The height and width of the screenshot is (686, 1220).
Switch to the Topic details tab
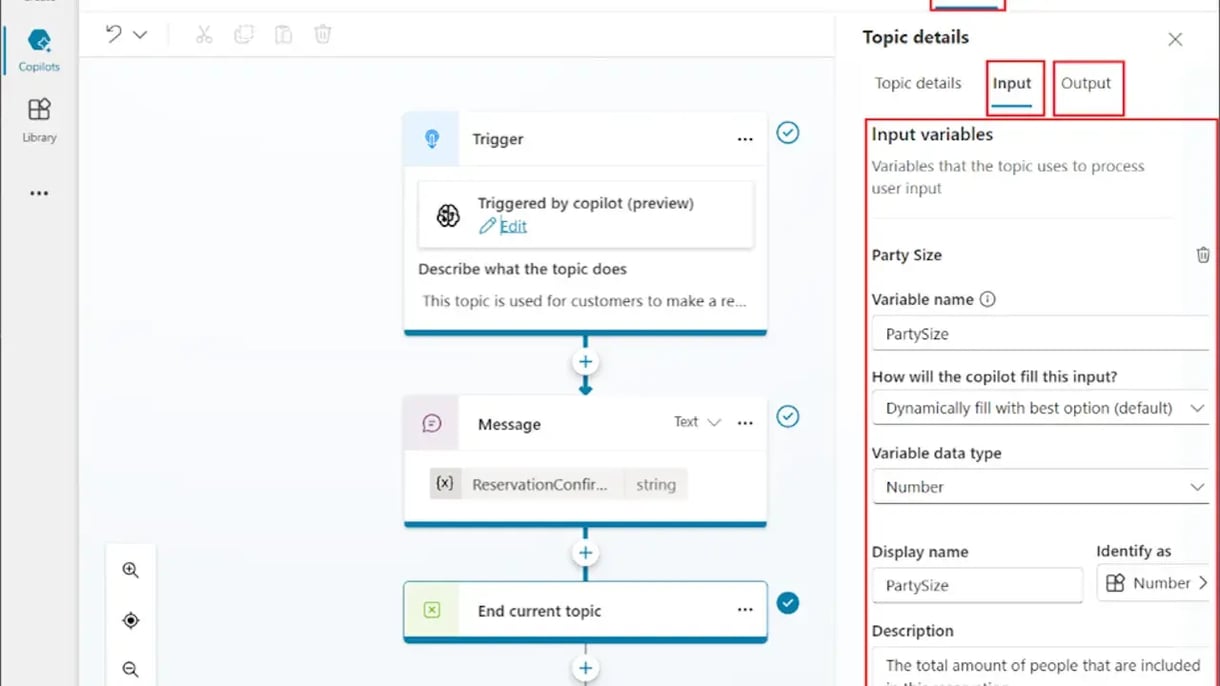coord(917,84)
